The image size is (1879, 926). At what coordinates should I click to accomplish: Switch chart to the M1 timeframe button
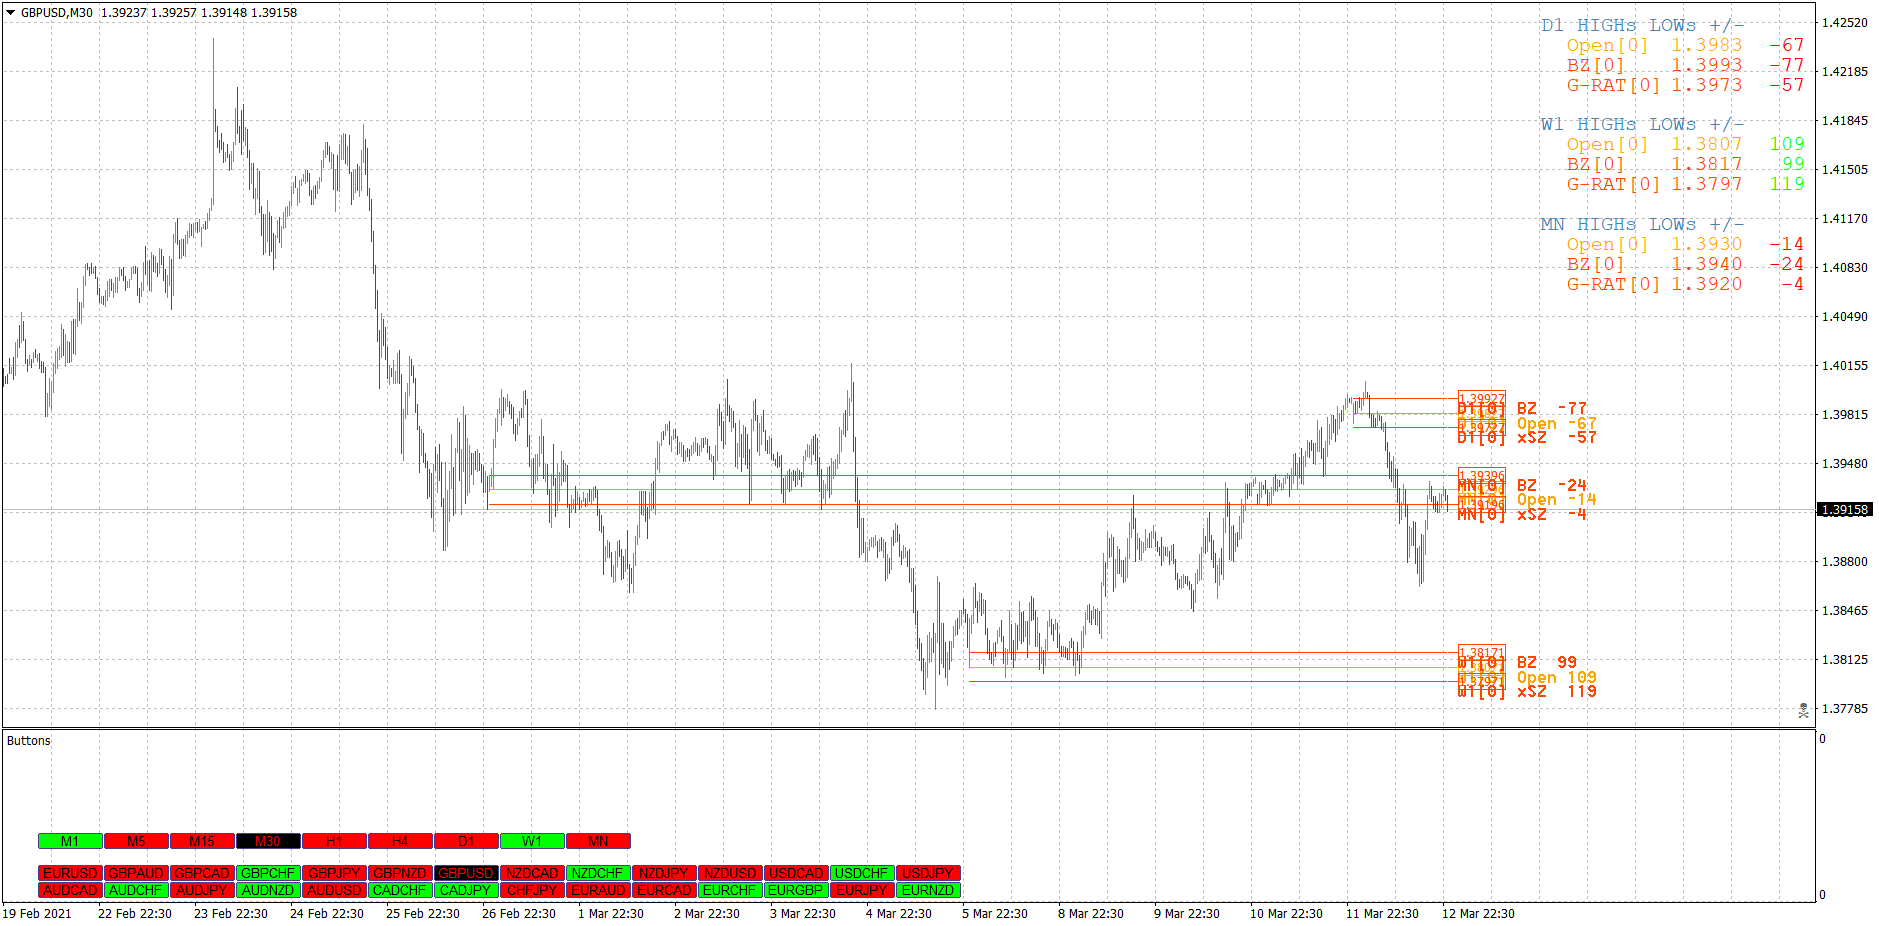tap(70, 841)
